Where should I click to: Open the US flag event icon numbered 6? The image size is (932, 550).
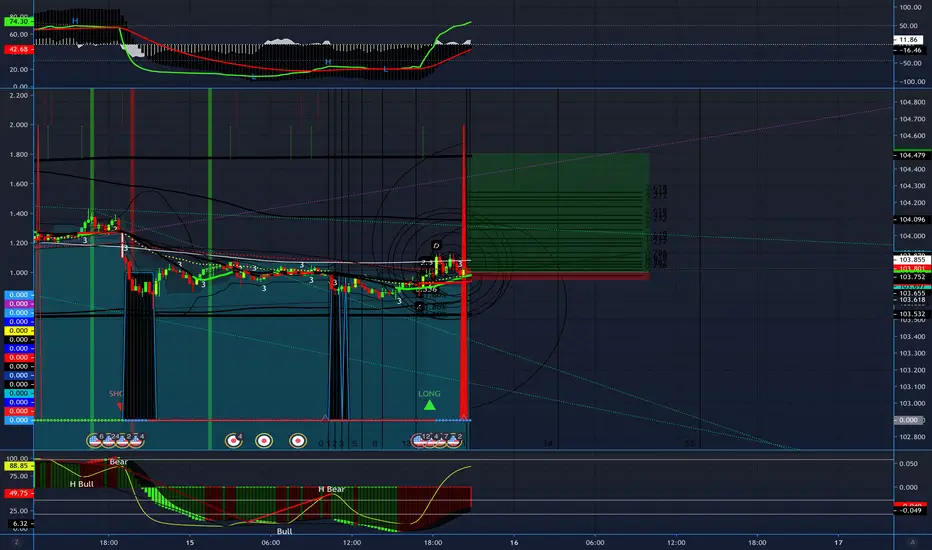click(x=95, y=440)
